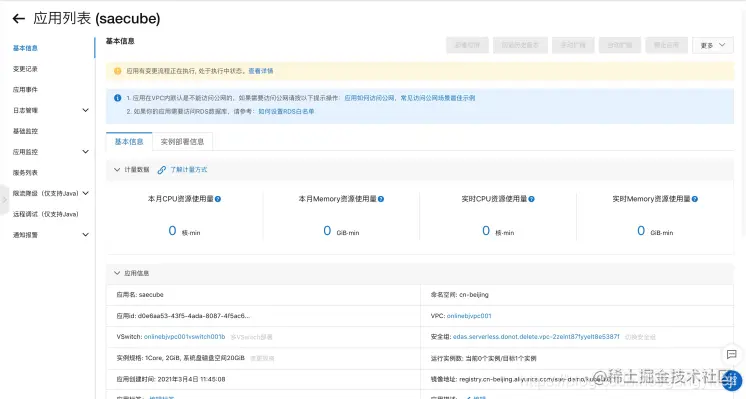The width and height of the screenshot is (746, 399).
Task: Open the VSwitch link onlinebjvpc001vswitch001b
Action: click(185, 337)
